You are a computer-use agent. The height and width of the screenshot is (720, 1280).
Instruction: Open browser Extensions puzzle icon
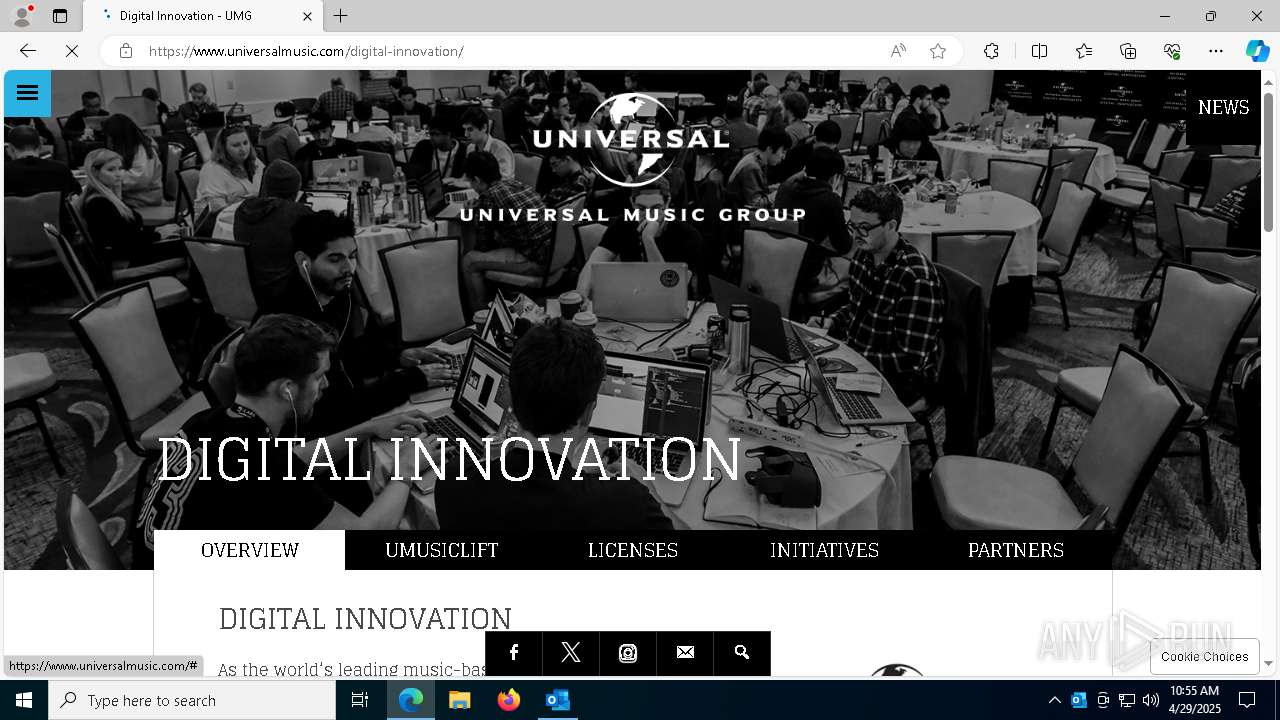point(991,51)
